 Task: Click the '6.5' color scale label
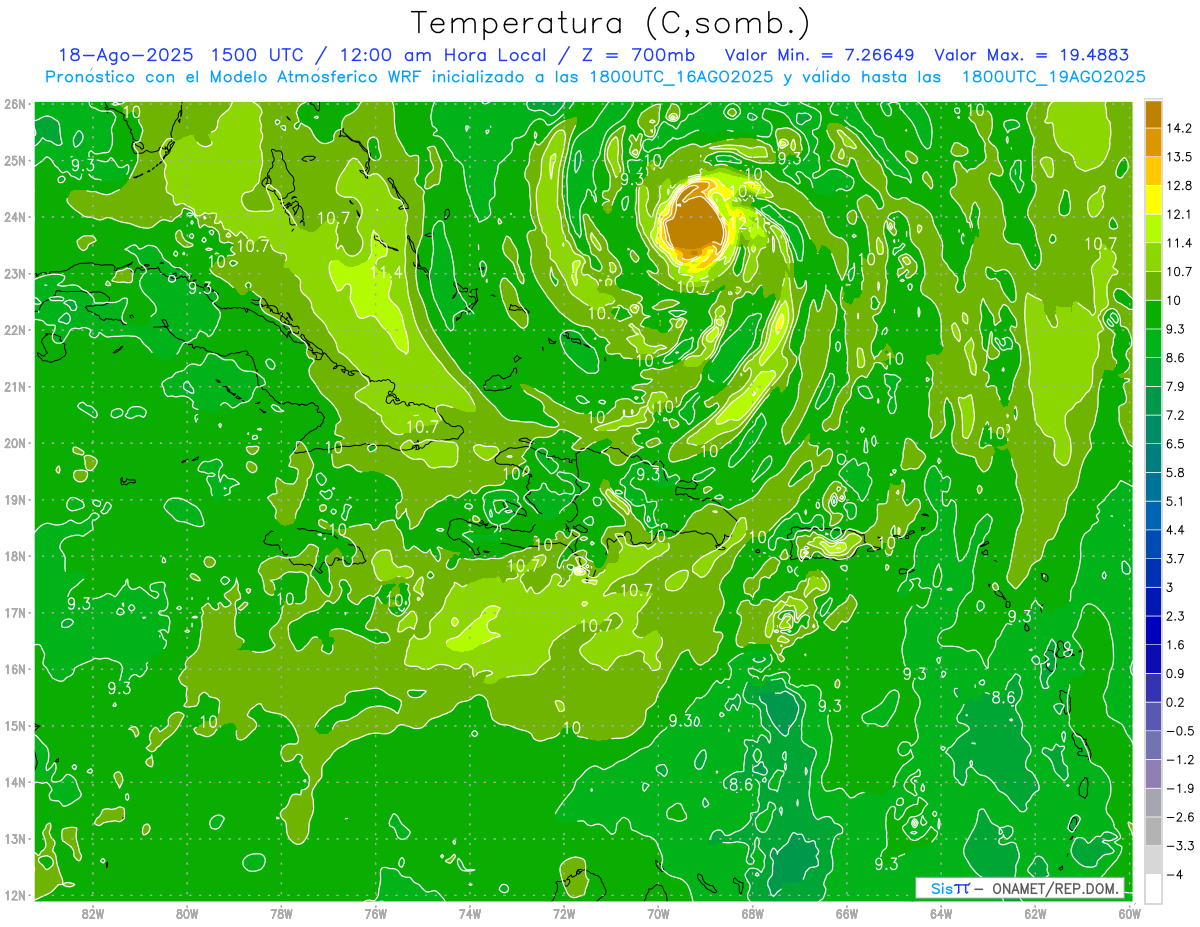click(x=1177, y=444)
